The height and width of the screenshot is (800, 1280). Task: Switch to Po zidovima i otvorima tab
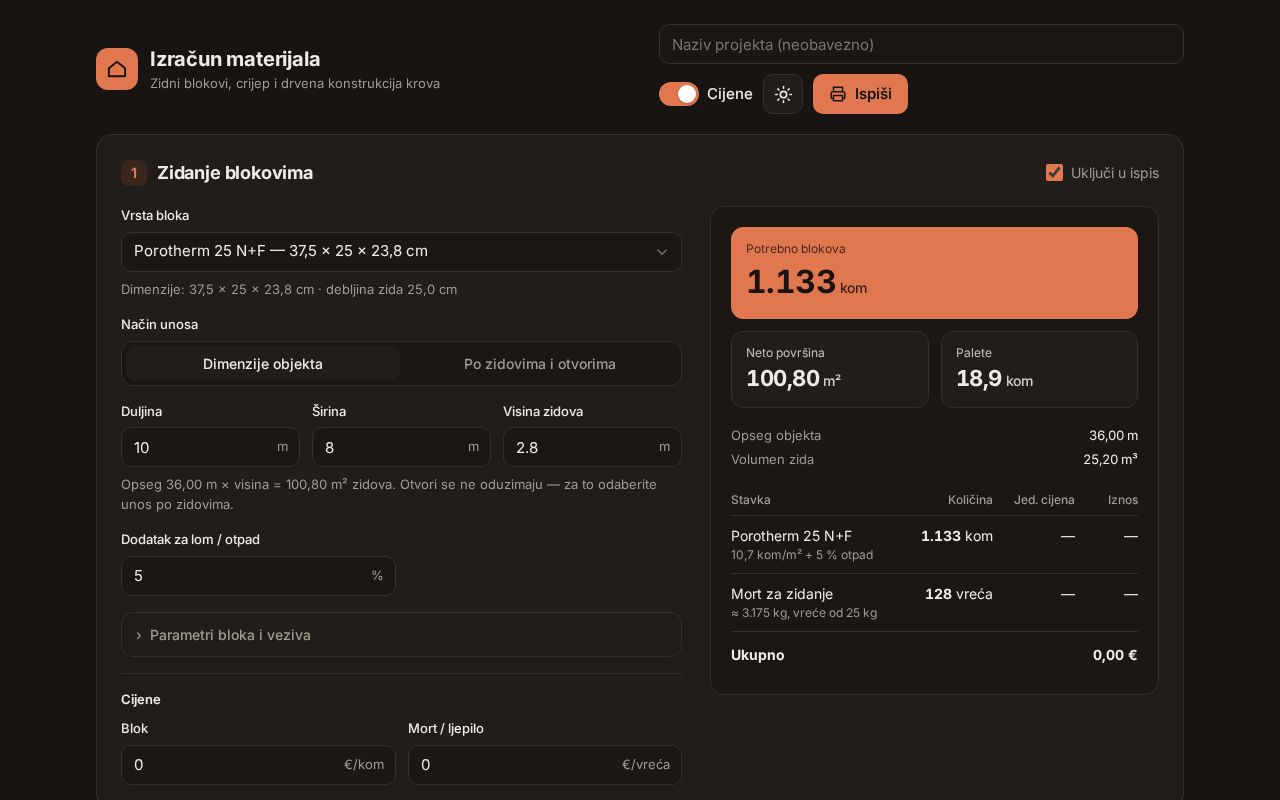(540, 364)
